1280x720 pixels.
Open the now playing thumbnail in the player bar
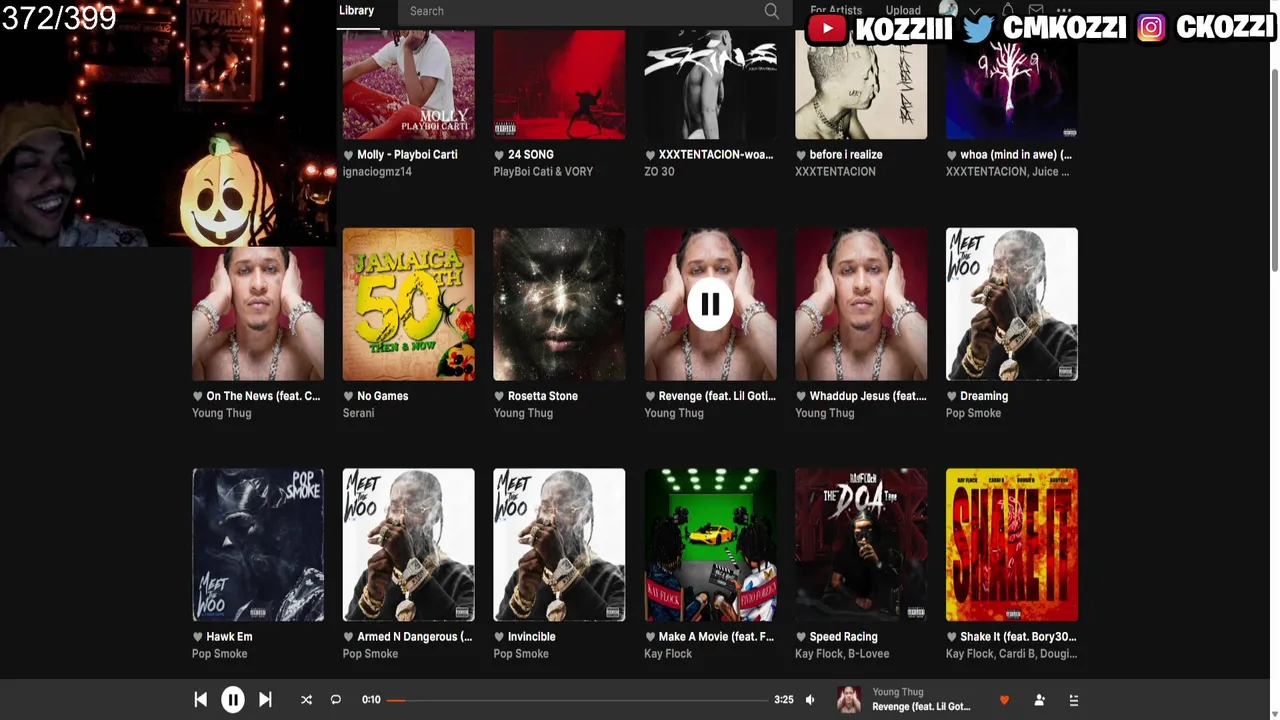click(x=849, y=700)
